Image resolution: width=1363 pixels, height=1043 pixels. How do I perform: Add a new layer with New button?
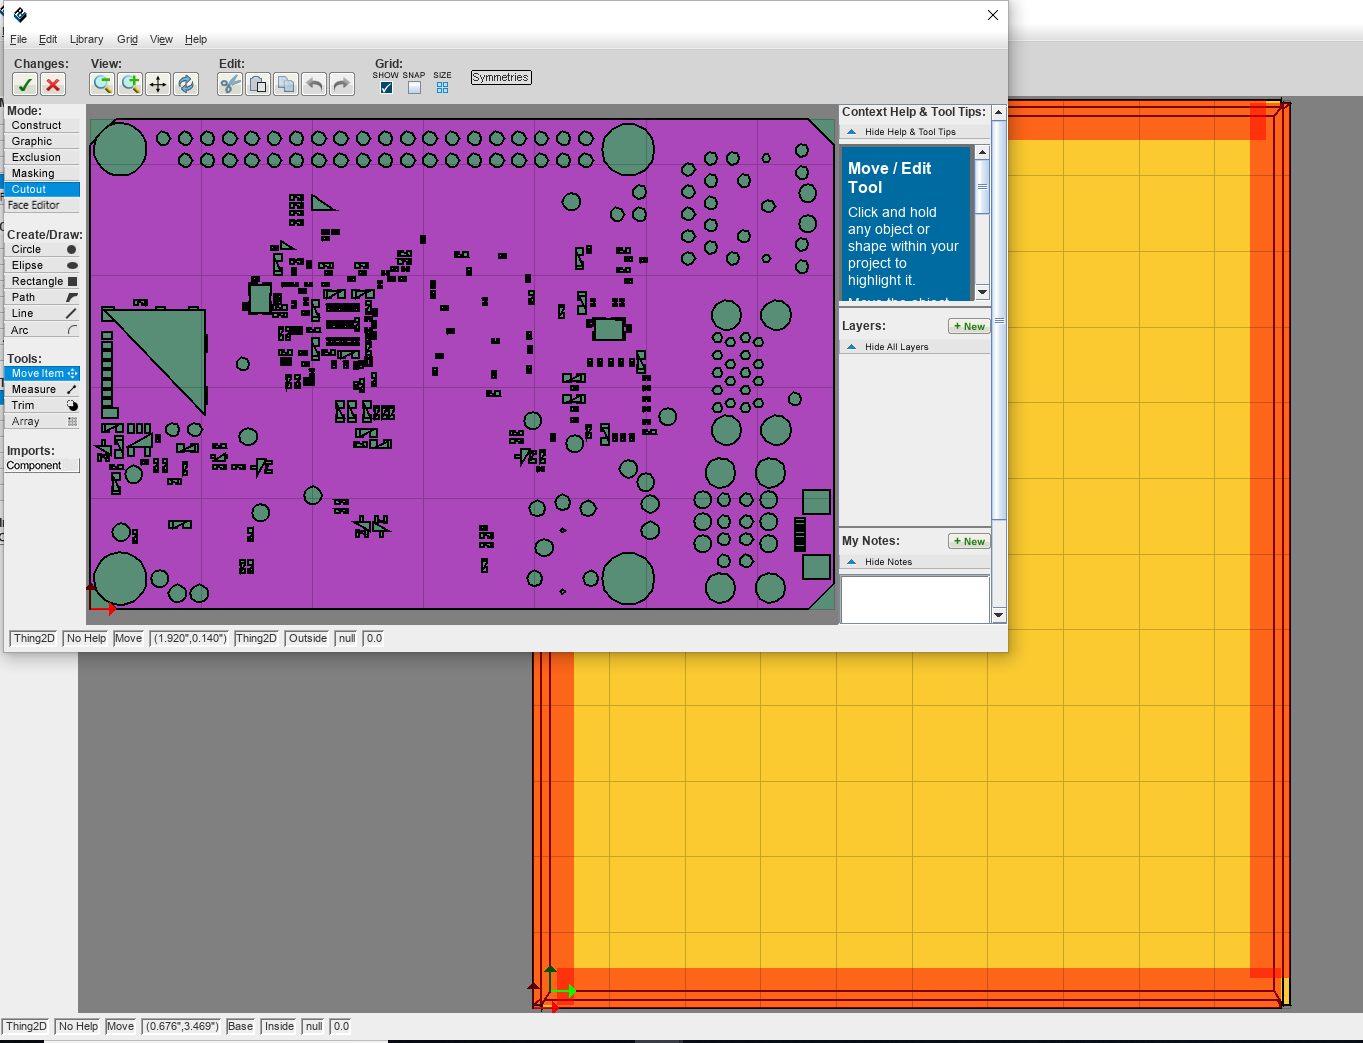[969, 326]
